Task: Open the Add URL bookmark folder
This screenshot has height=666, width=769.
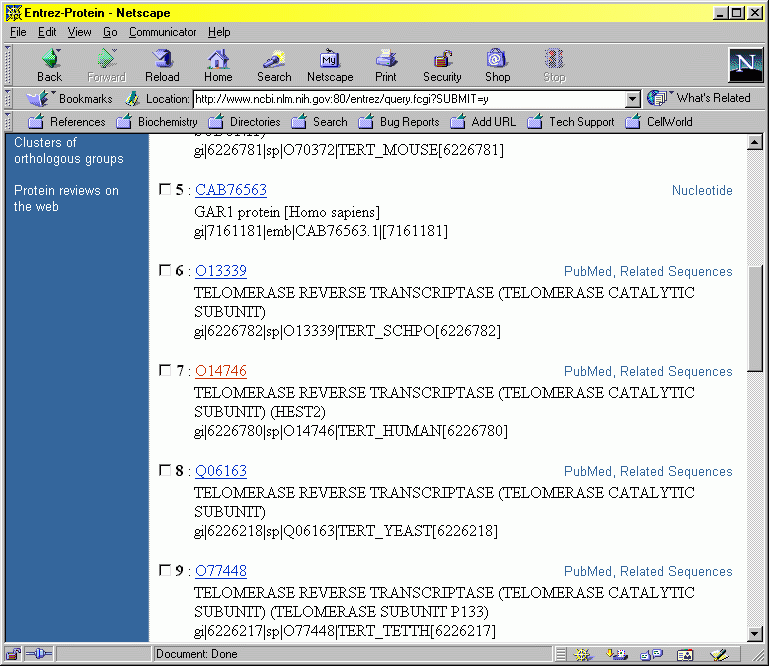Action: click(483, 122)
